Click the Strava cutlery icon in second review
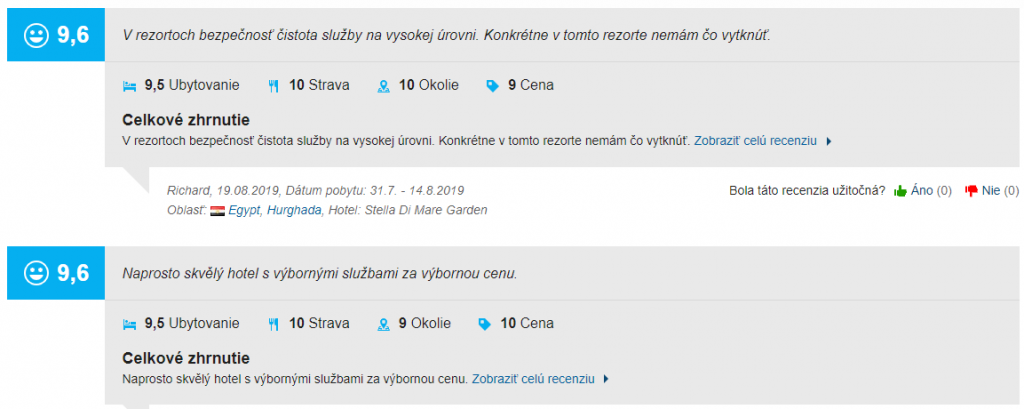The width and height of the screenshot is (1024, 409). pos(273,324)
